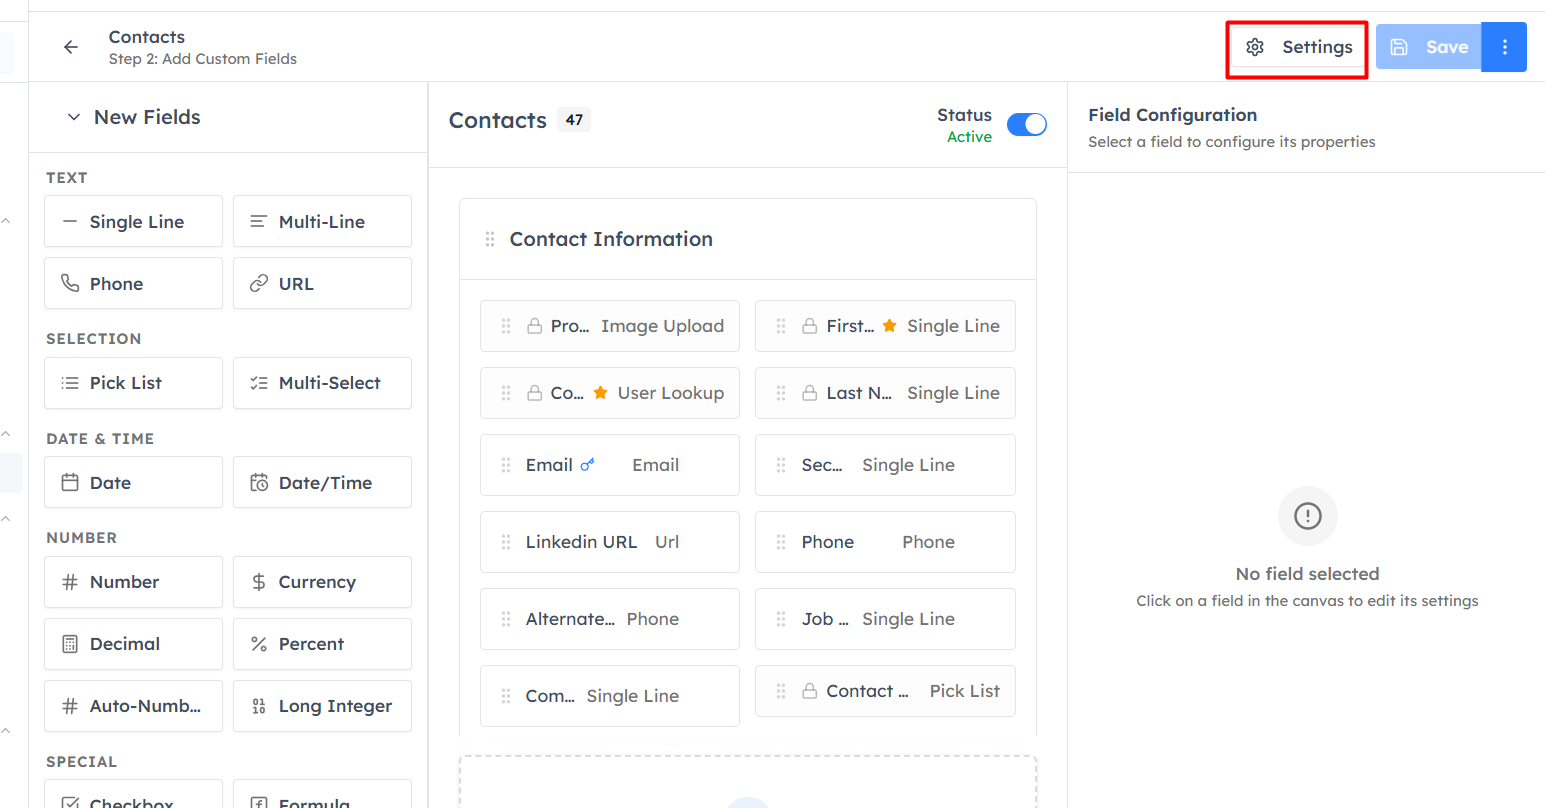Select the Multi-Line field type

[x=322, y=221]
